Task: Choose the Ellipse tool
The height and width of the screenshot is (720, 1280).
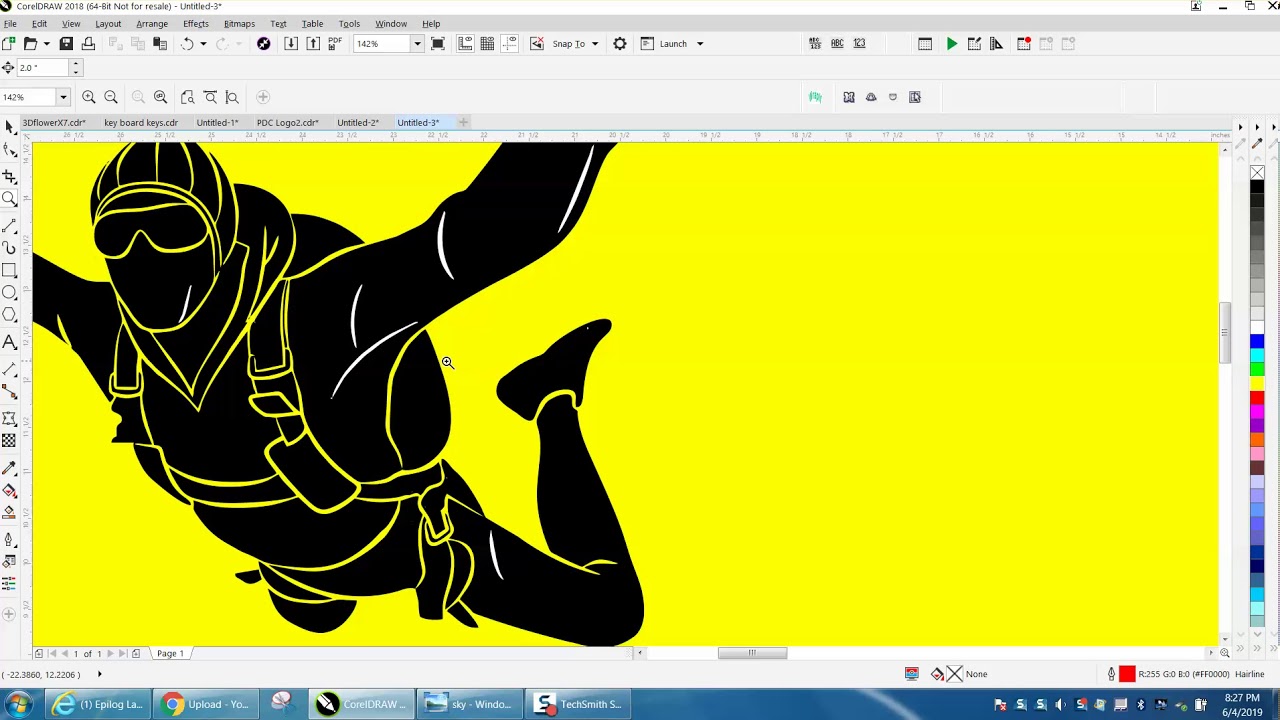Action: [x=10, y=293]
